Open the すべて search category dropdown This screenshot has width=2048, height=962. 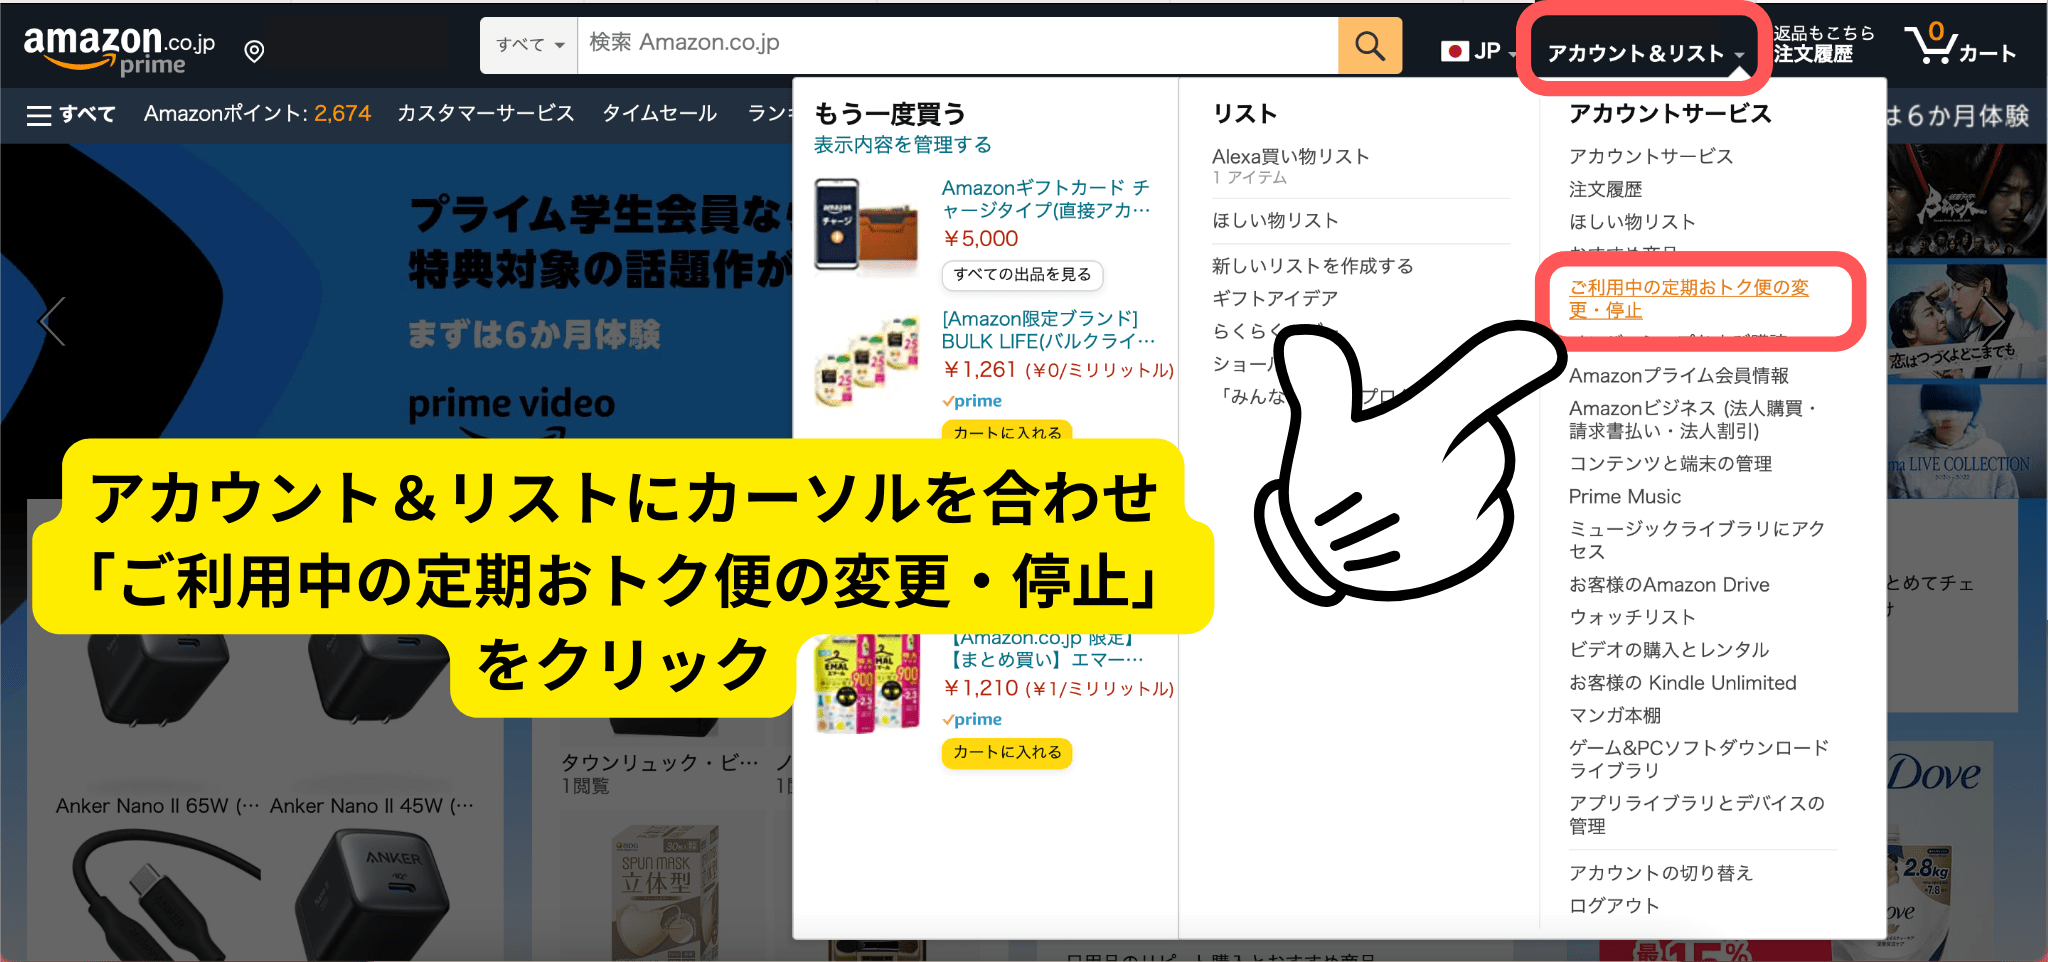(x=528, y=44)
